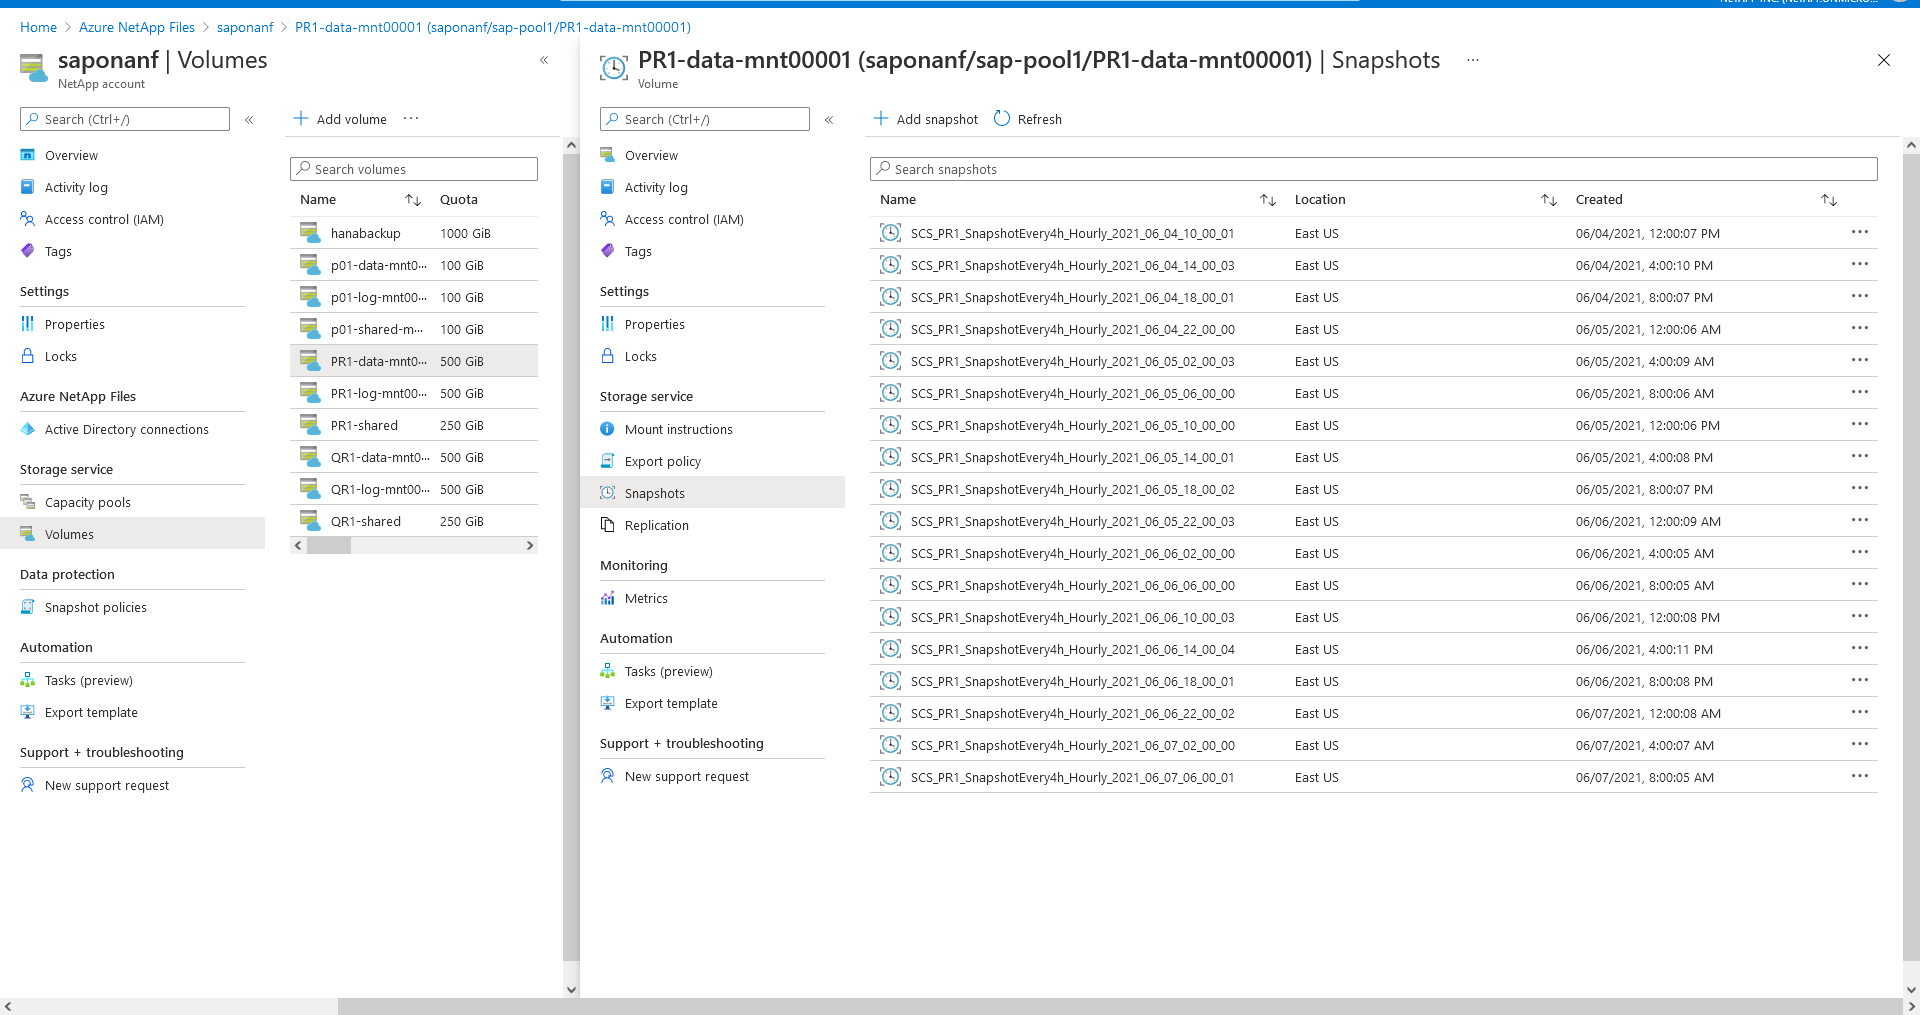Click the Export policy icon
This screenshot has width=1920, height=1015.
(x=607, y=461)
